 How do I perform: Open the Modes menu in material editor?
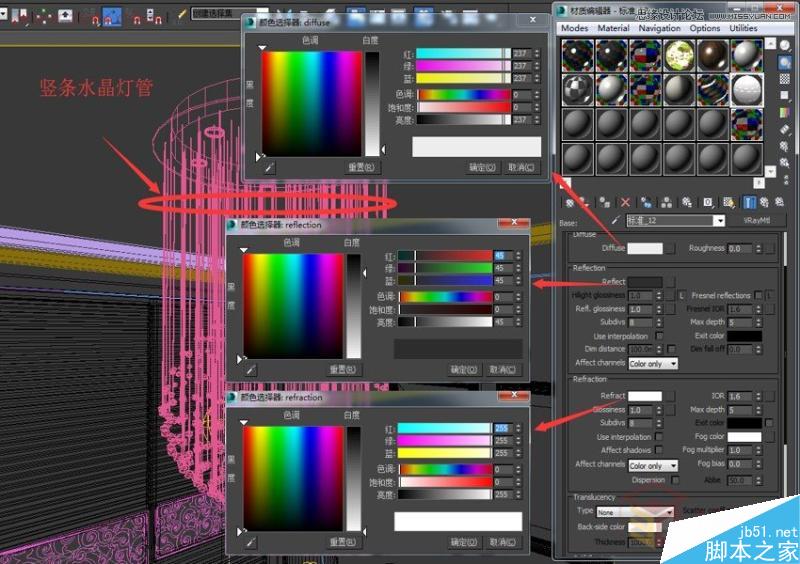point(574,28)
